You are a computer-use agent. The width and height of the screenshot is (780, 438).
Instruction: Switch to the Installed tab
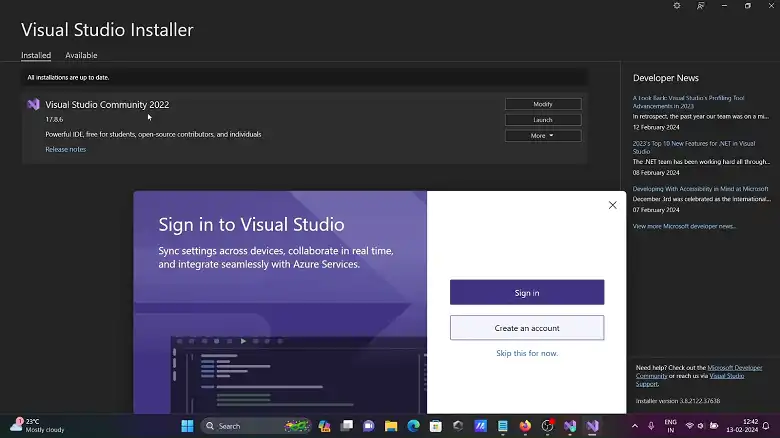coord(36,55)
